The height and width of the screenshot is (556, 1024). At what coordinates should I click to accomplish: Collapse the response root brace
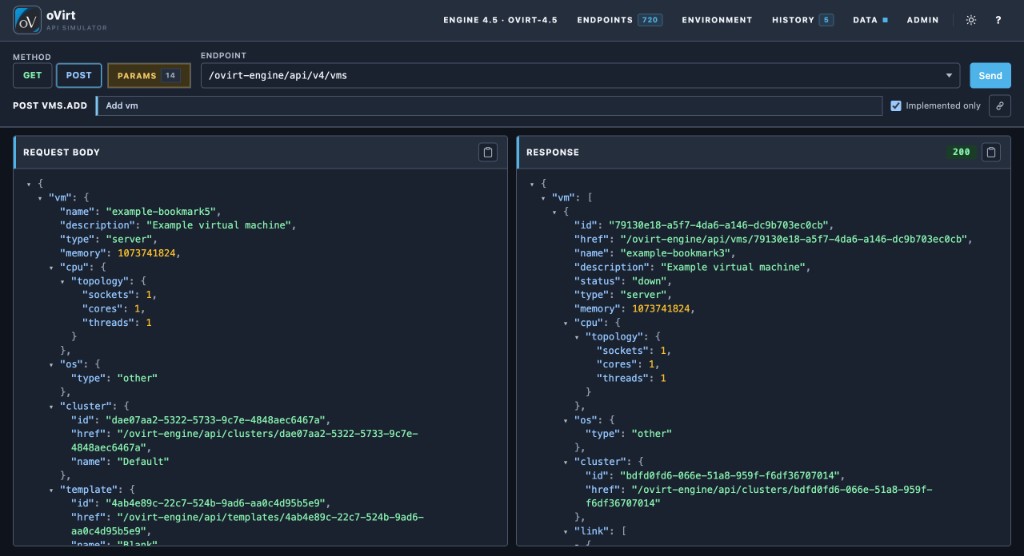(x=532, y=184)
